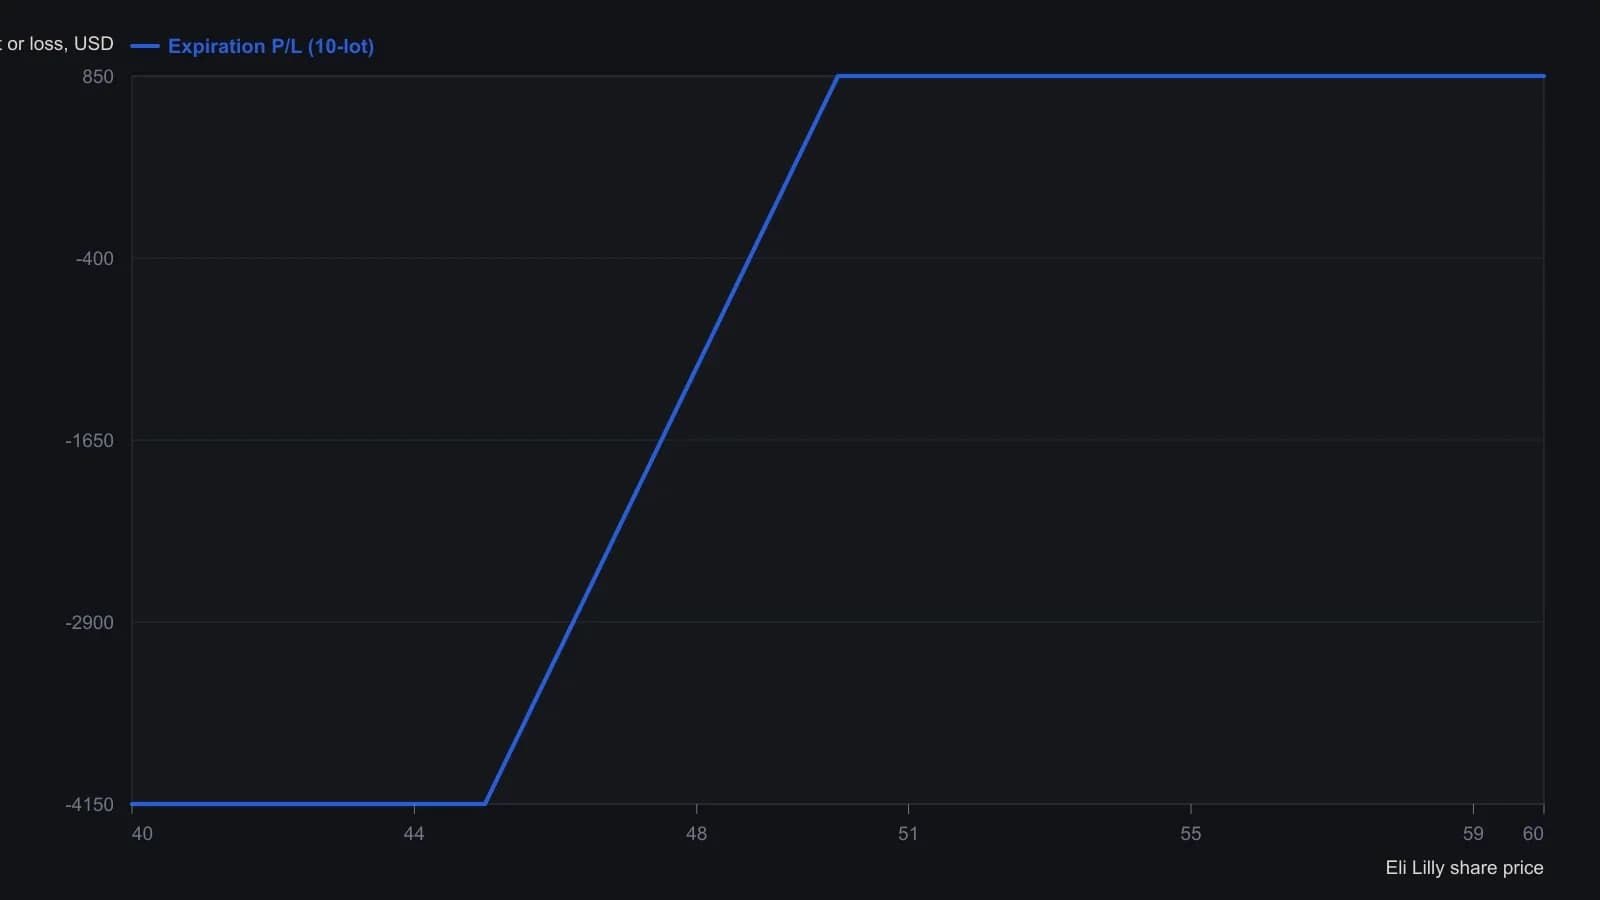Viewport: 1600px width, 900px height.
Task: Click the y-axis value -1650
Action: [90, 441]
